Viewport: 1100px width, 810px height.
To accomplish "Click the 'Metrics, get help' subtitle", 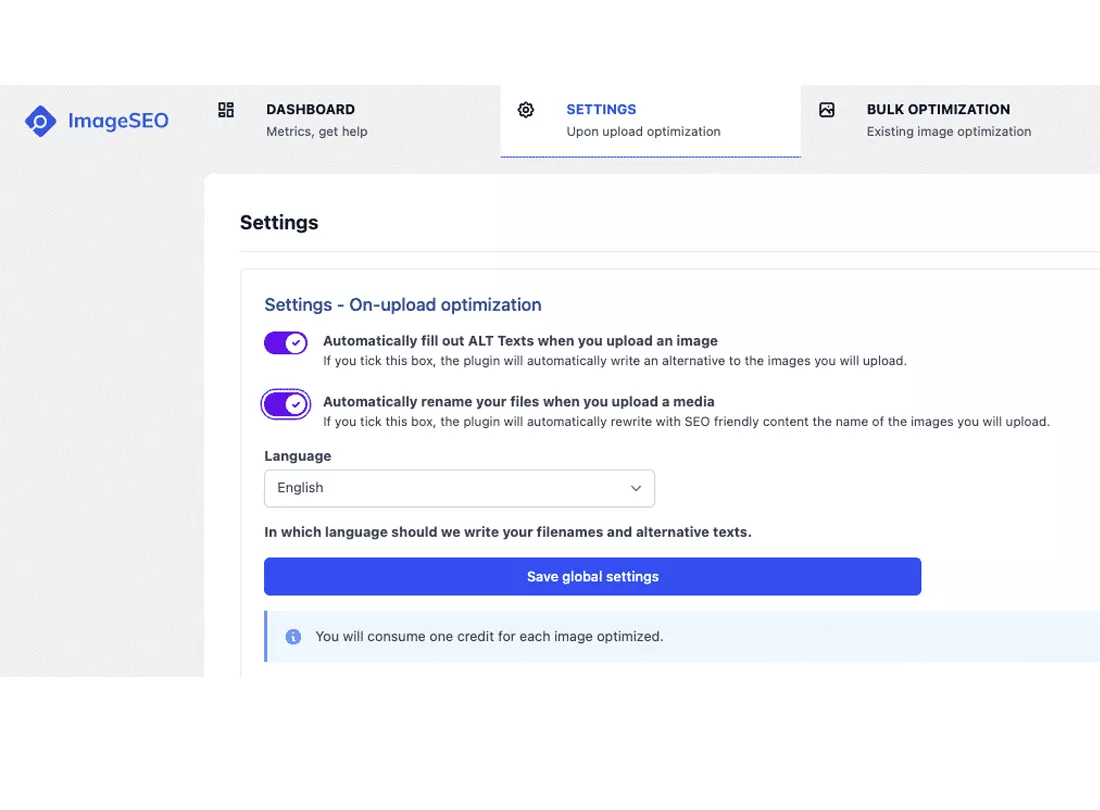I will (x=316, y=132).
